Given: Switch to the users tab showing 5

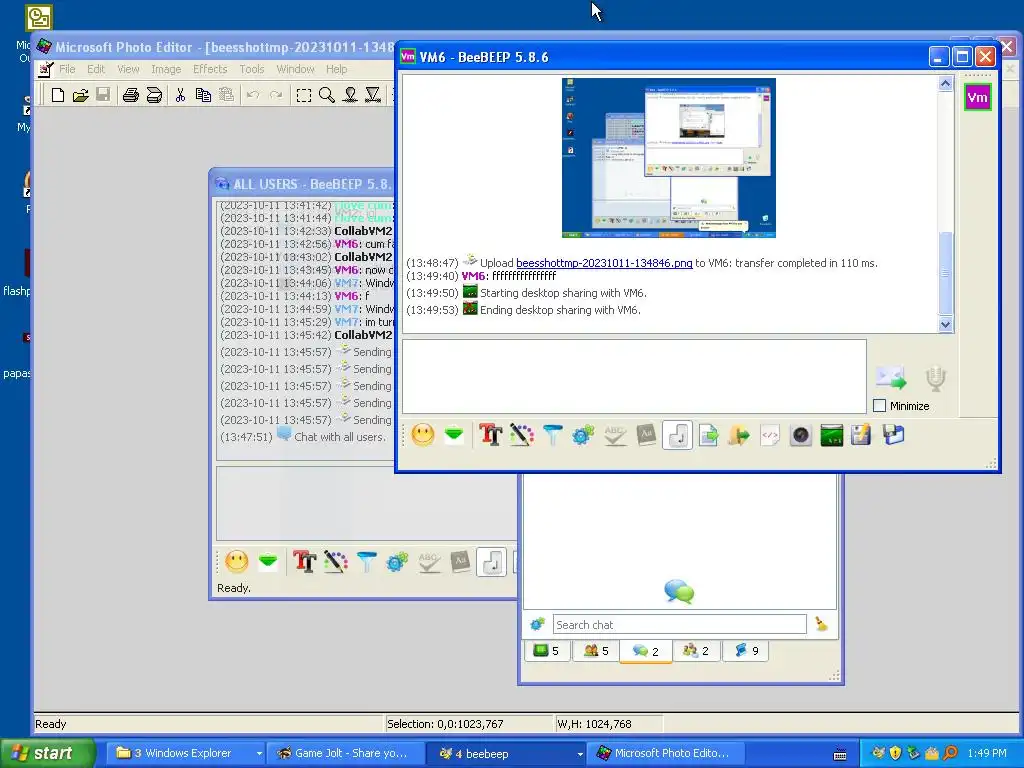Looking at the screenshot, I should click(596, 650).
